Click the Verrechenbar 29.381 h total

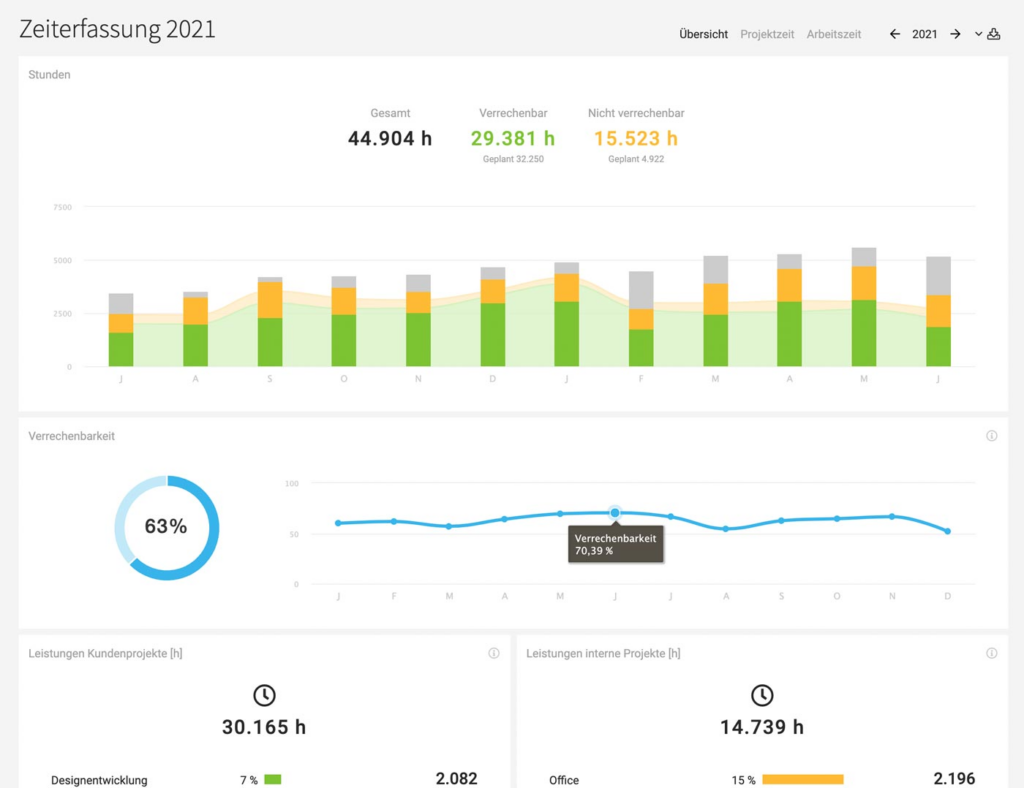pyautogui.click(x=513, y=138)
